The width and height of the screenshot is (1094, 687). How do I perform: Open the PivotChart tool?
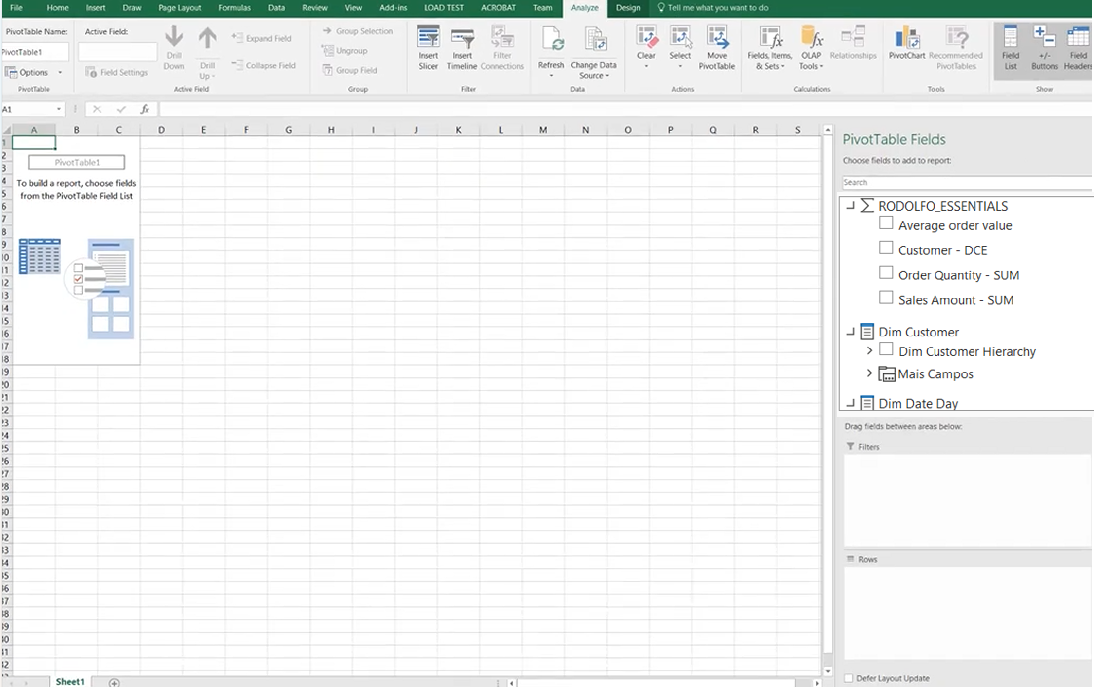(x=907, y=46)
